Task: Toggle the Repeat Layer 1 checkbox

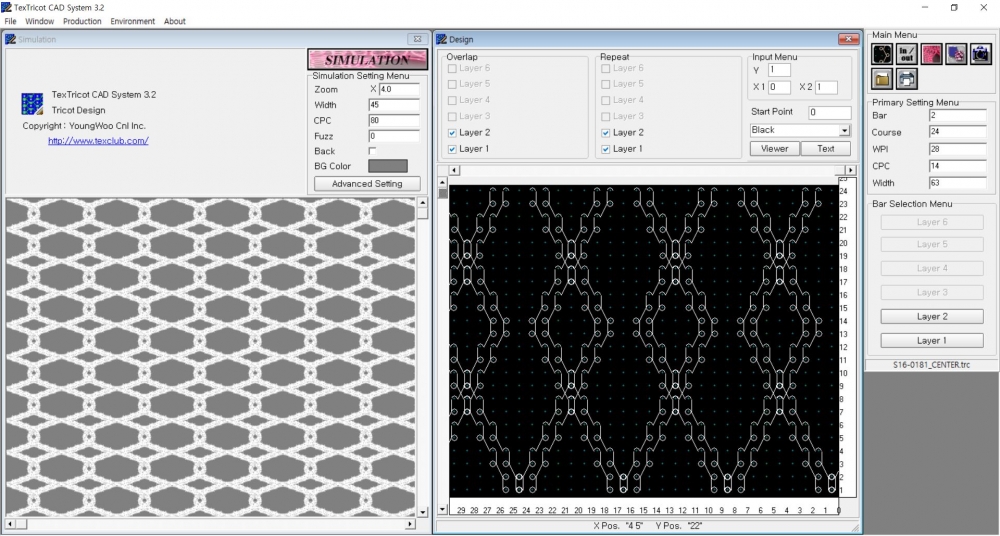Action: tap(607, 149)
